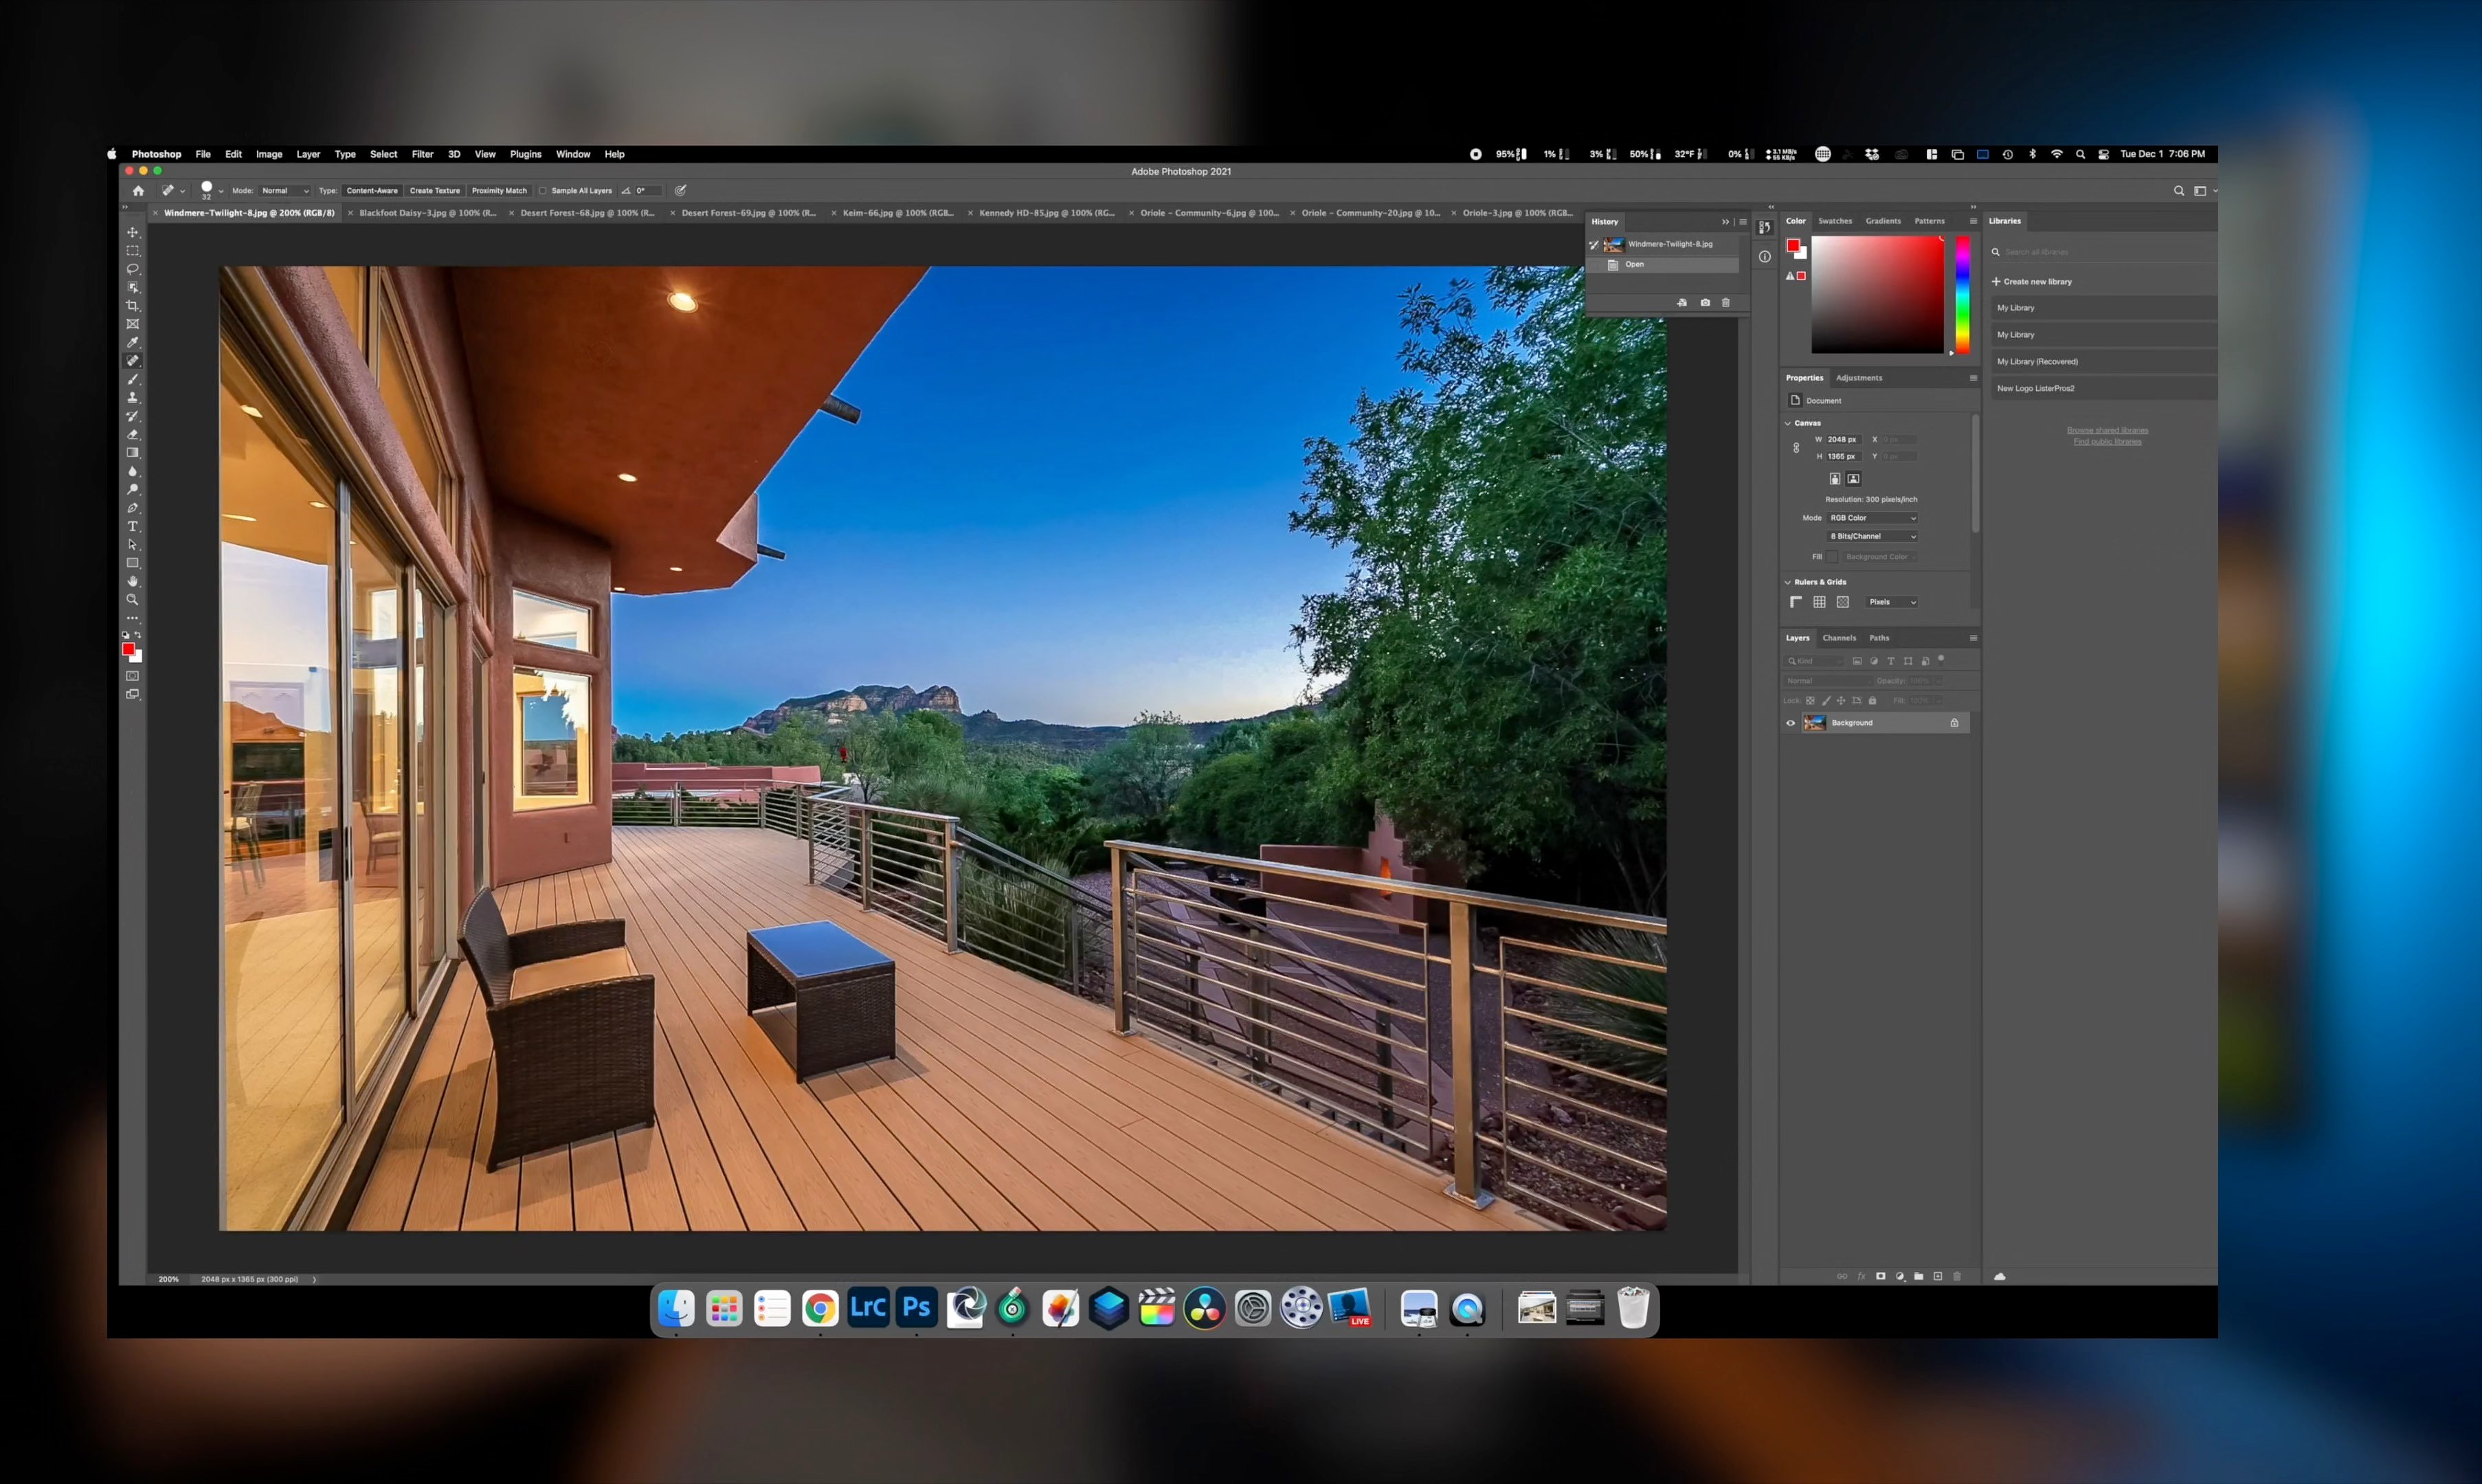
Task: Create new document from current history state
Action: click(x=1682, y=303)
